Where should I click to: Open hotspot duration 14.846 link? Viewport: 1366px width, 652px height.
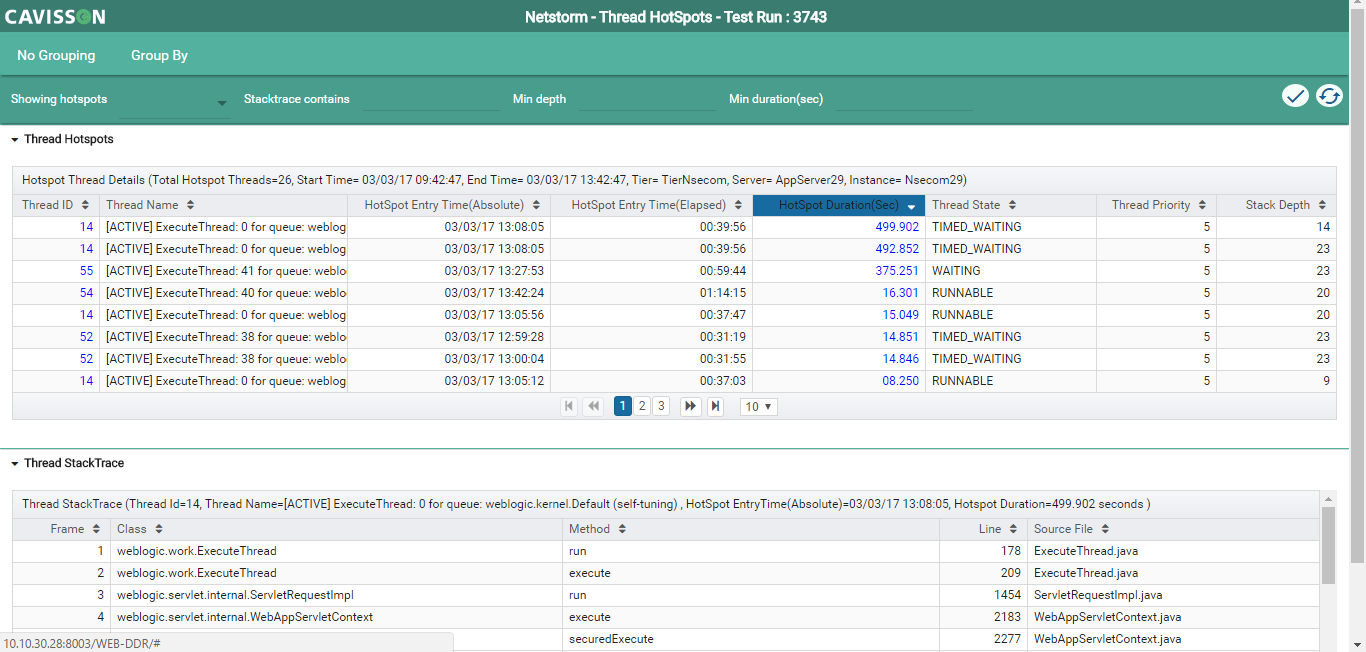coord(900,359)
